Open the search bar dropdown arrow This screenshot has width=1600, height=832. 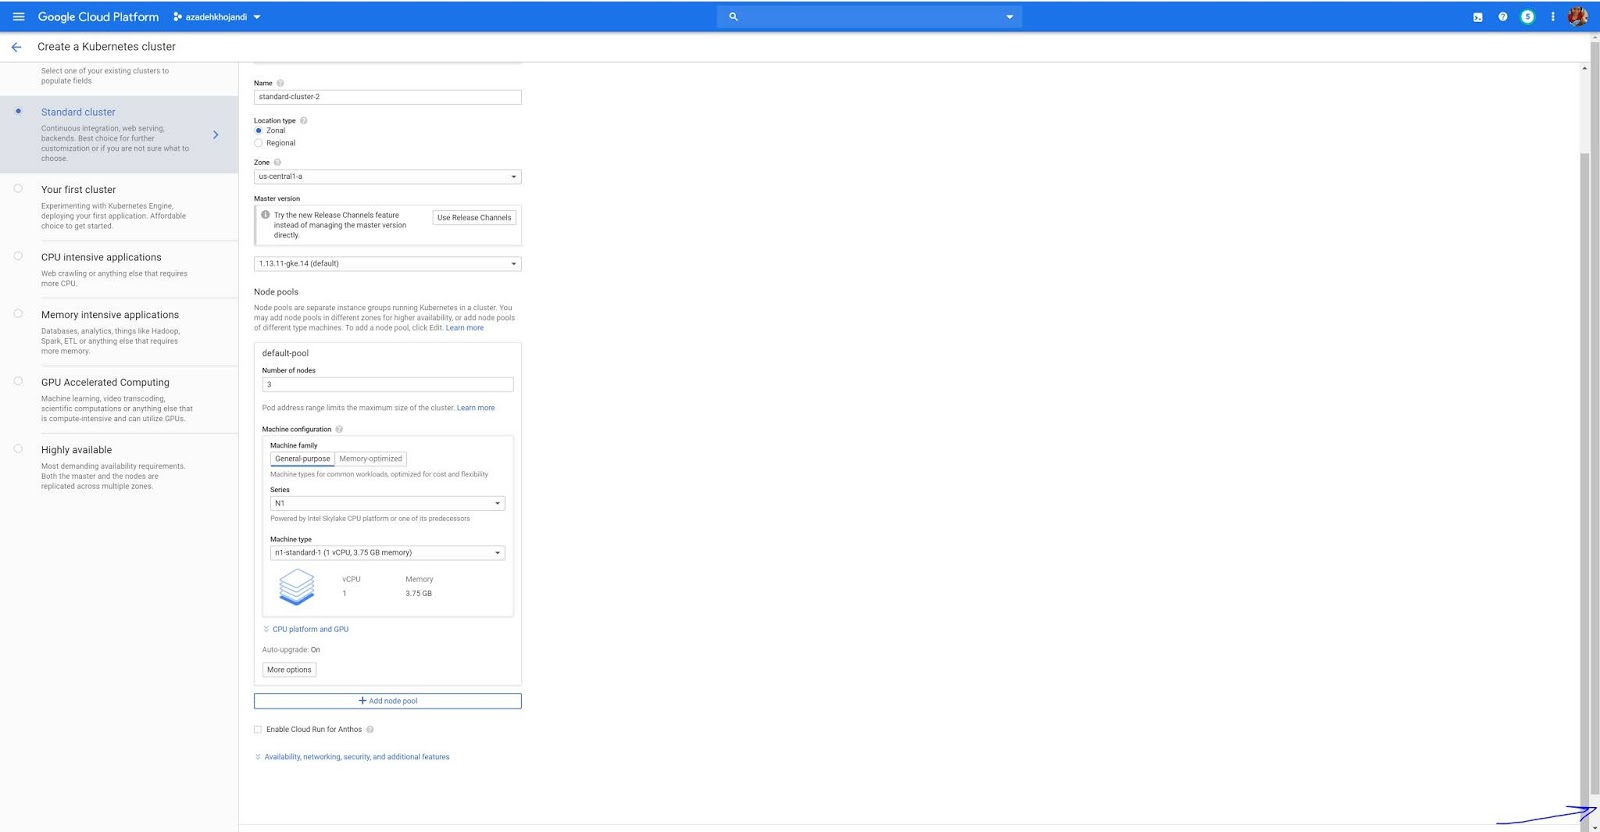(x=1009, y=17)
